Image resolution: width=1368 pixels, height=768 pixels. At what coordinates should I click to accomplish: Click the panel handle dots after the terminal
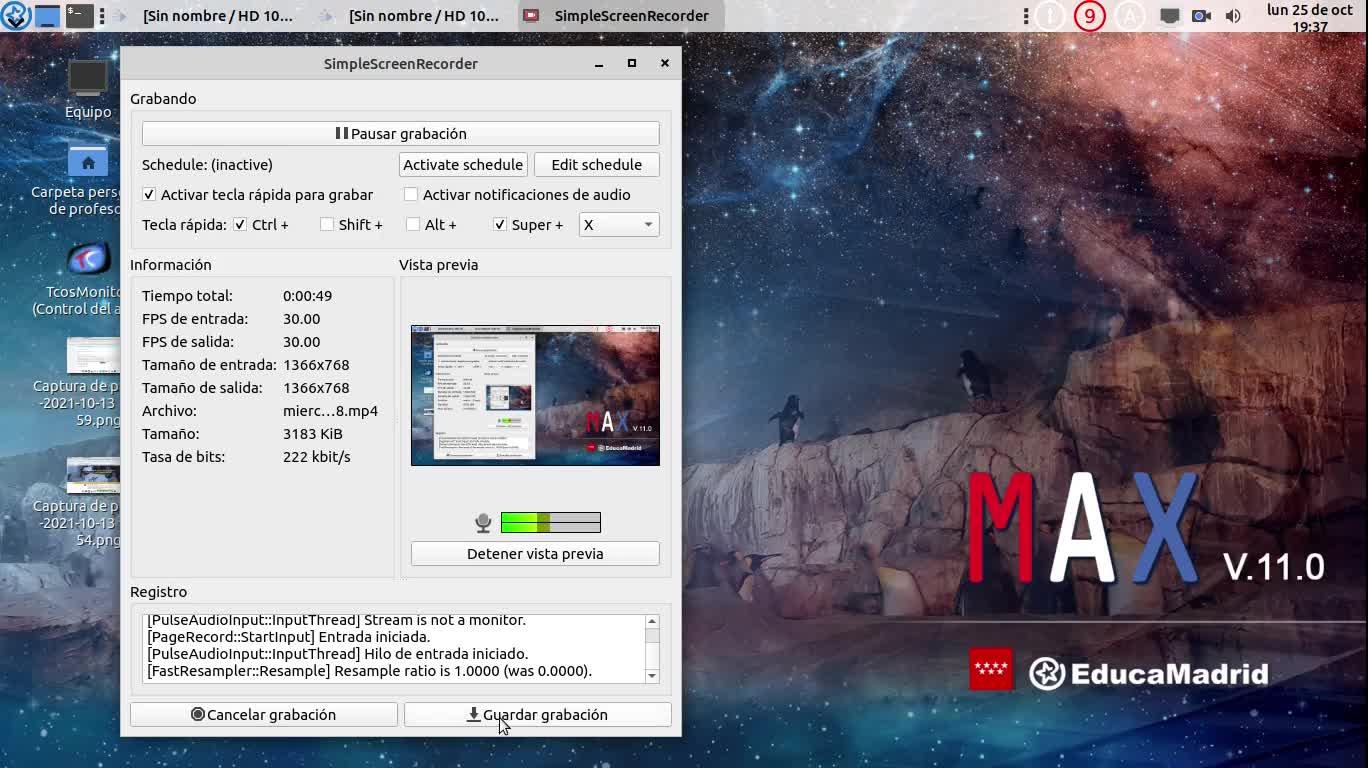pyautogui.click(x=102, y=16)
